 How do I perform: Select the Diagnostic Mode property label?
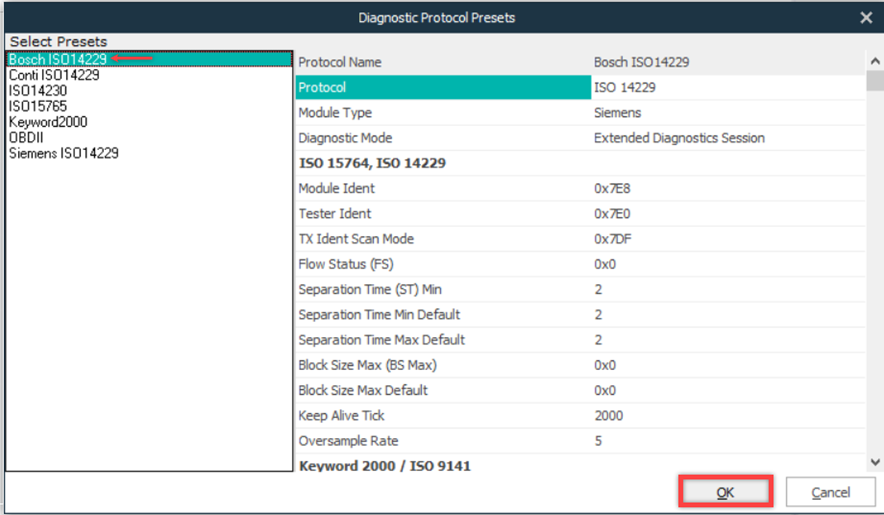[x=345, y=138]
